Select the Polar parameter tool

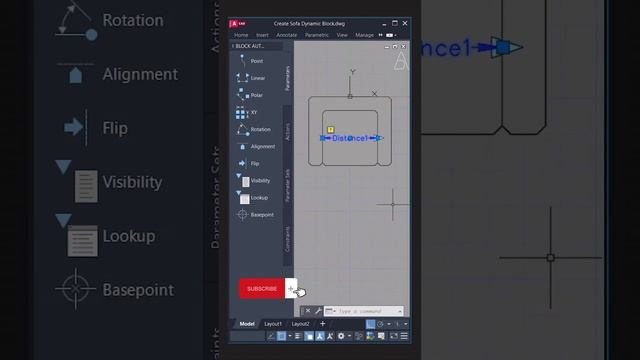(x=250, y=95)
